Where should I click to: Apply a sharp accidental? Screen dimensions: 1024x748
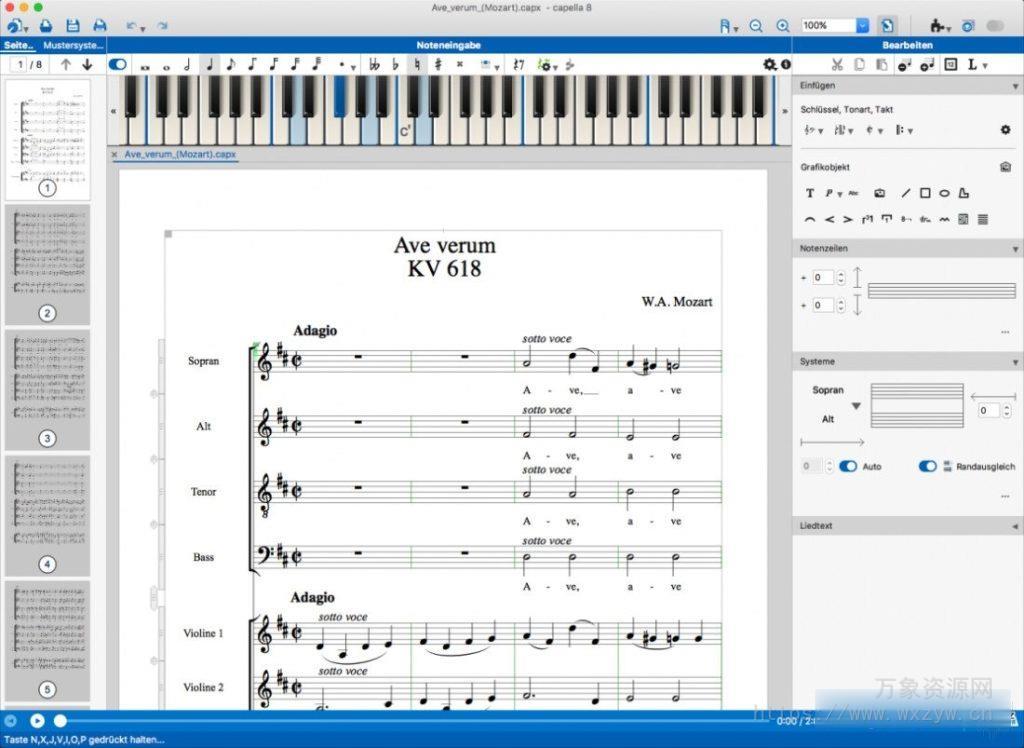[440, 64]
